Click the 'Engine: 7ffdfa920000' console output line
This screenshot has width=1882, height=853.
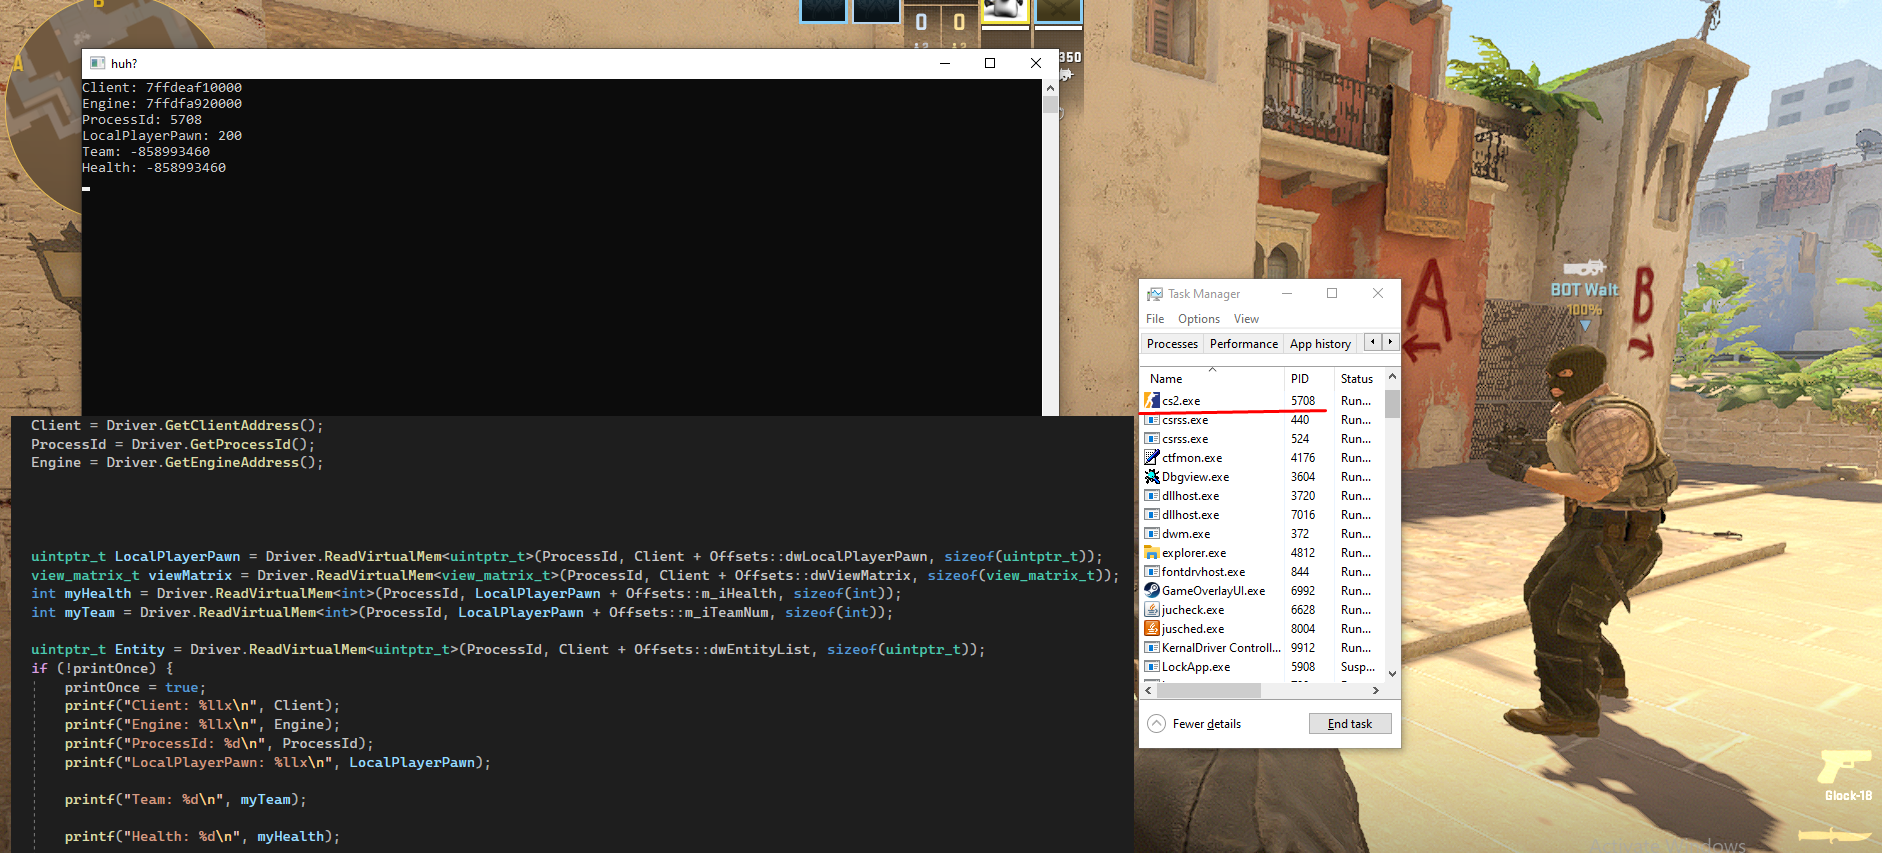point(162,104)
